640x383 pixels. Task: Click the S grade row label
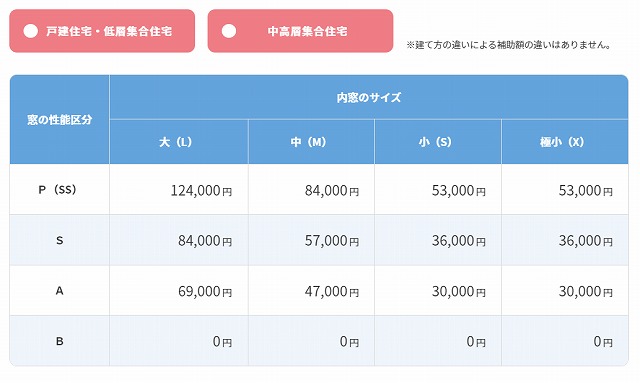[x=60, y=240]
